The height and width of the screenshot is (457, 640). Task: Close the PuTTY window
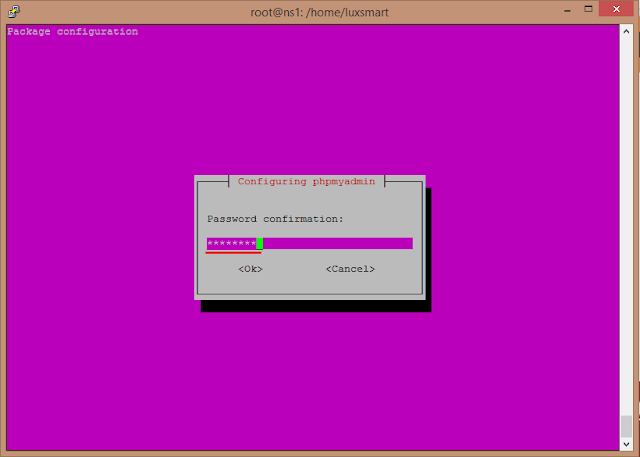[x=616, y=9]
